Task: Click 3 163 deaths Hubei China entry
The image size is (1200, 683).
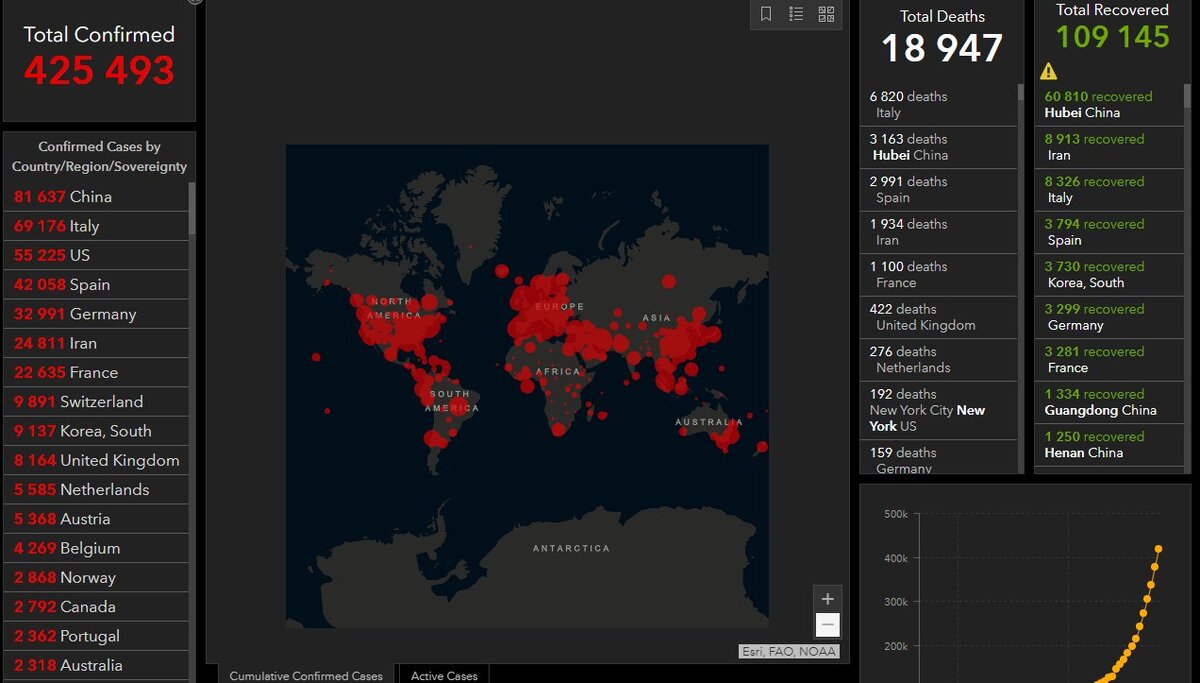Action: pos(938,147)
